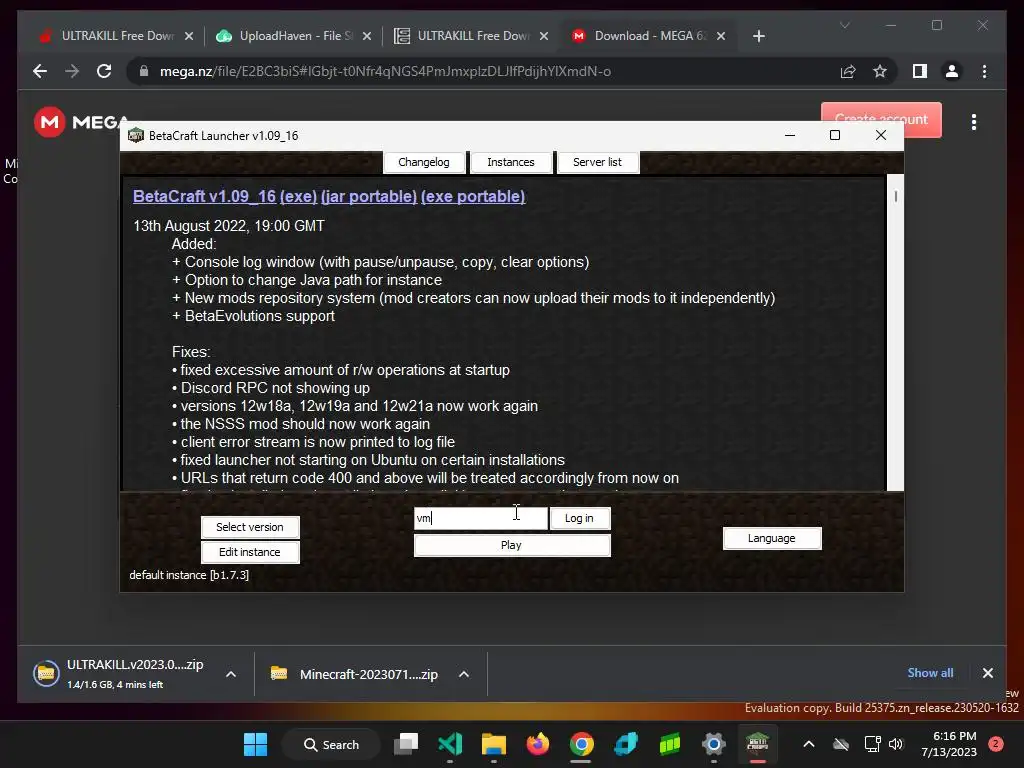
Task: Click the share page icon in address bar
Action: pos(848,71)
